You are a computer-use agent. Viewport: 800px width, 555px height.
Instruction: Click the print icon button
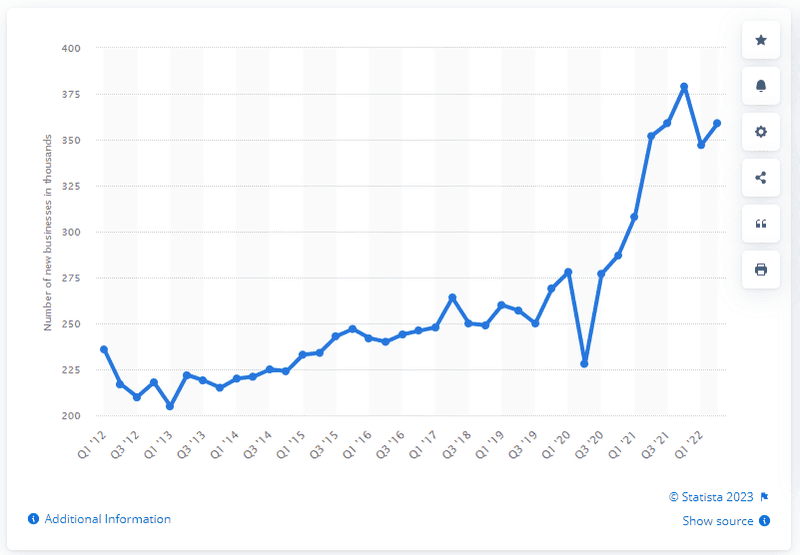click(761, 269)
